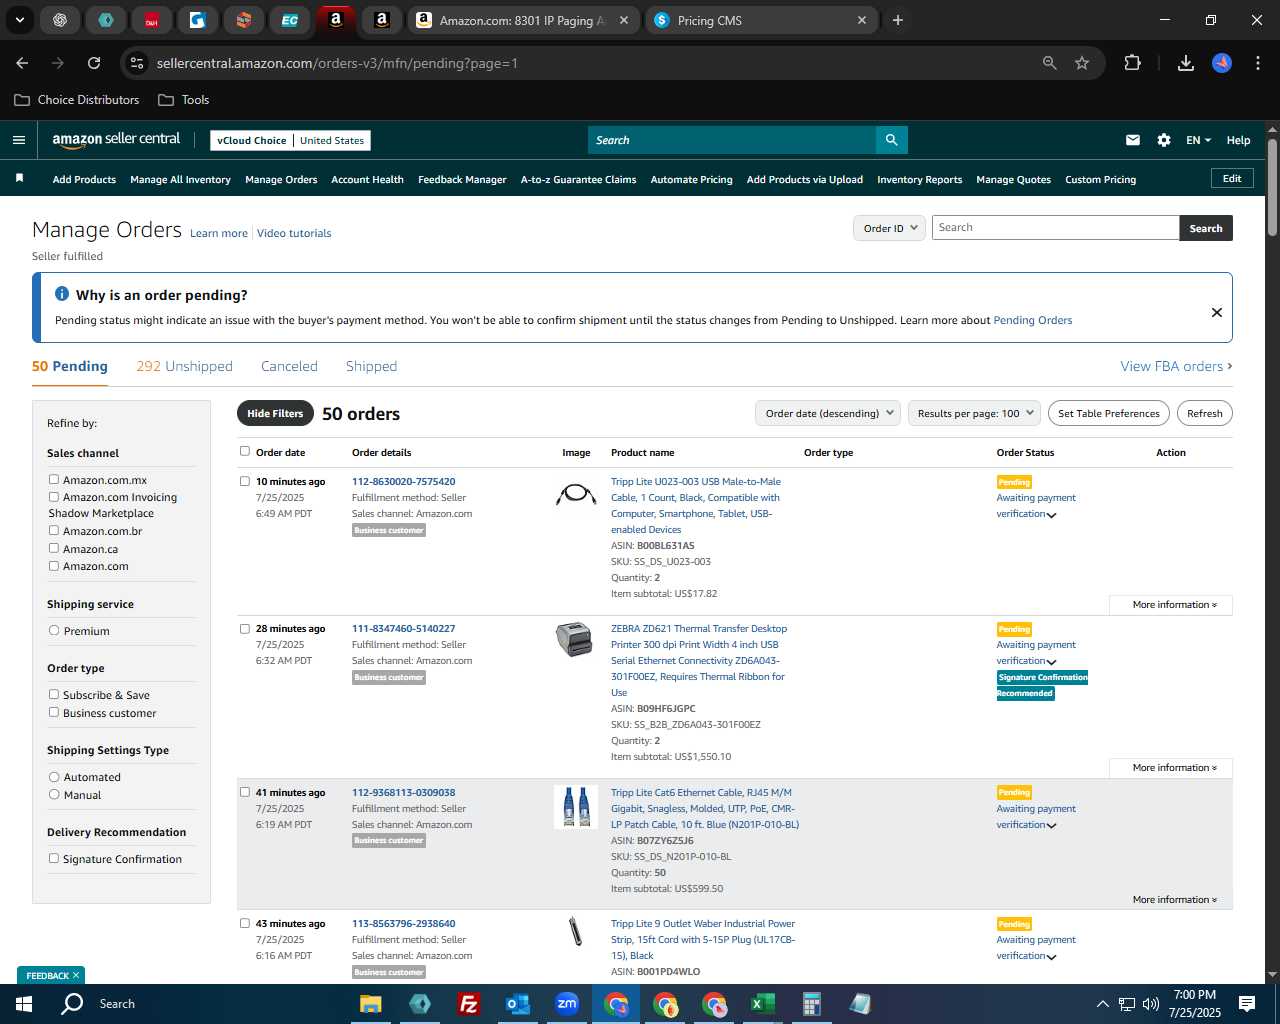Image resolution: width=1280 pixels, height=1024 pixels.
Task: Switch to the Canceled tab
Action: click(x=289, y=366)
